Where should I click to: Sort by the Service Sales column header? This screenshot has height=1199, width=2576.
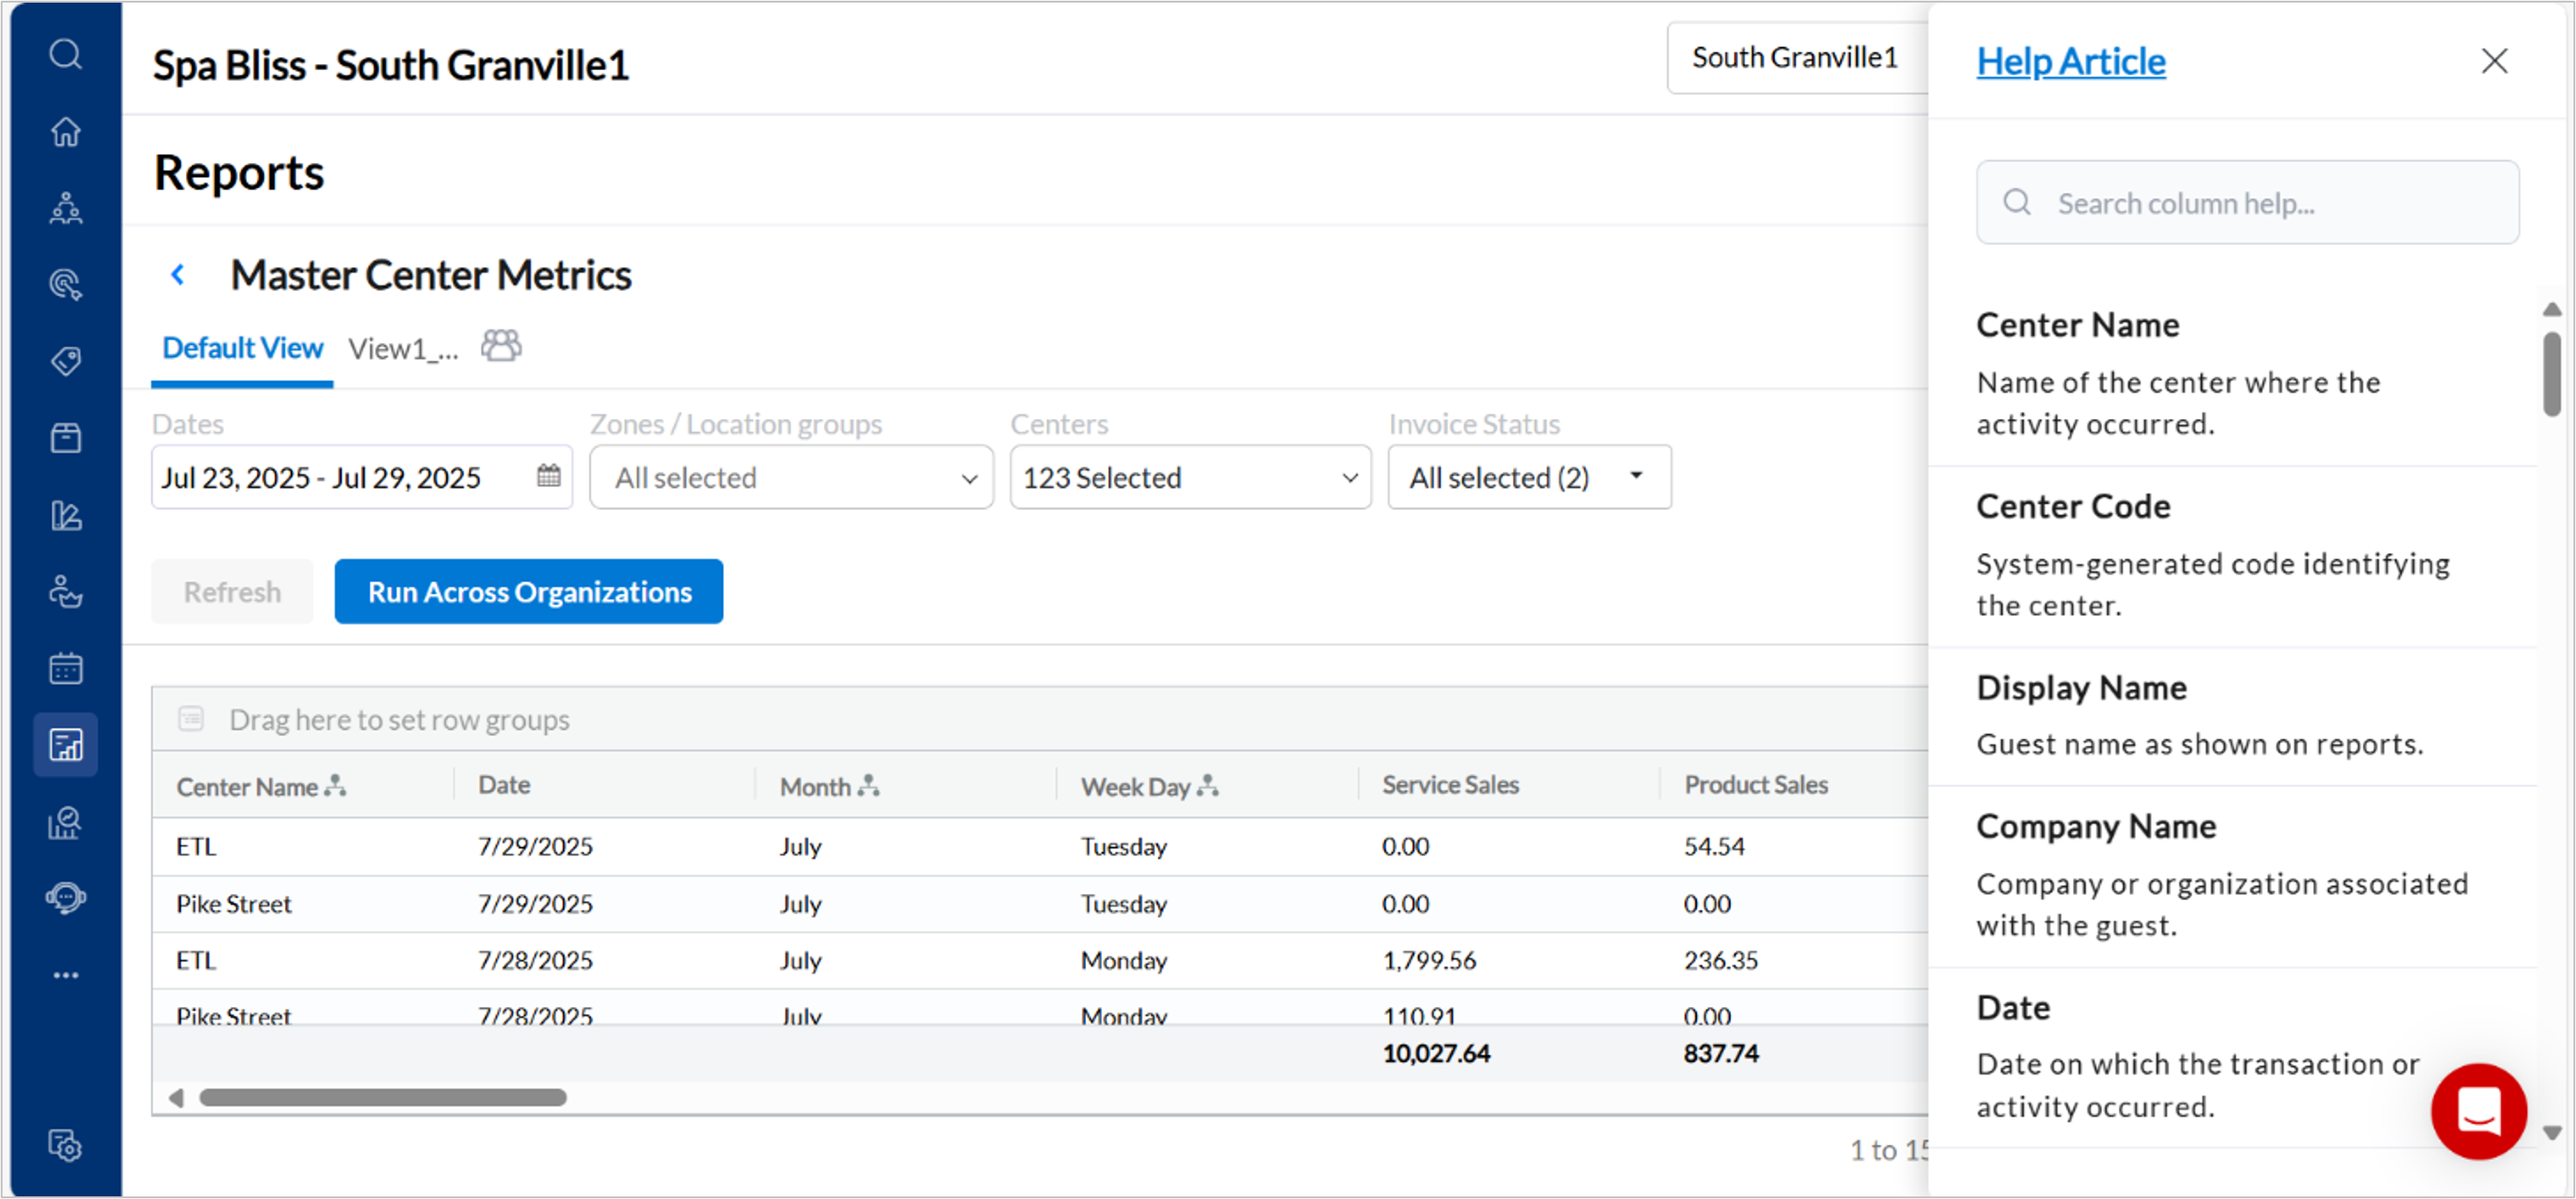tap(1450, 785)
